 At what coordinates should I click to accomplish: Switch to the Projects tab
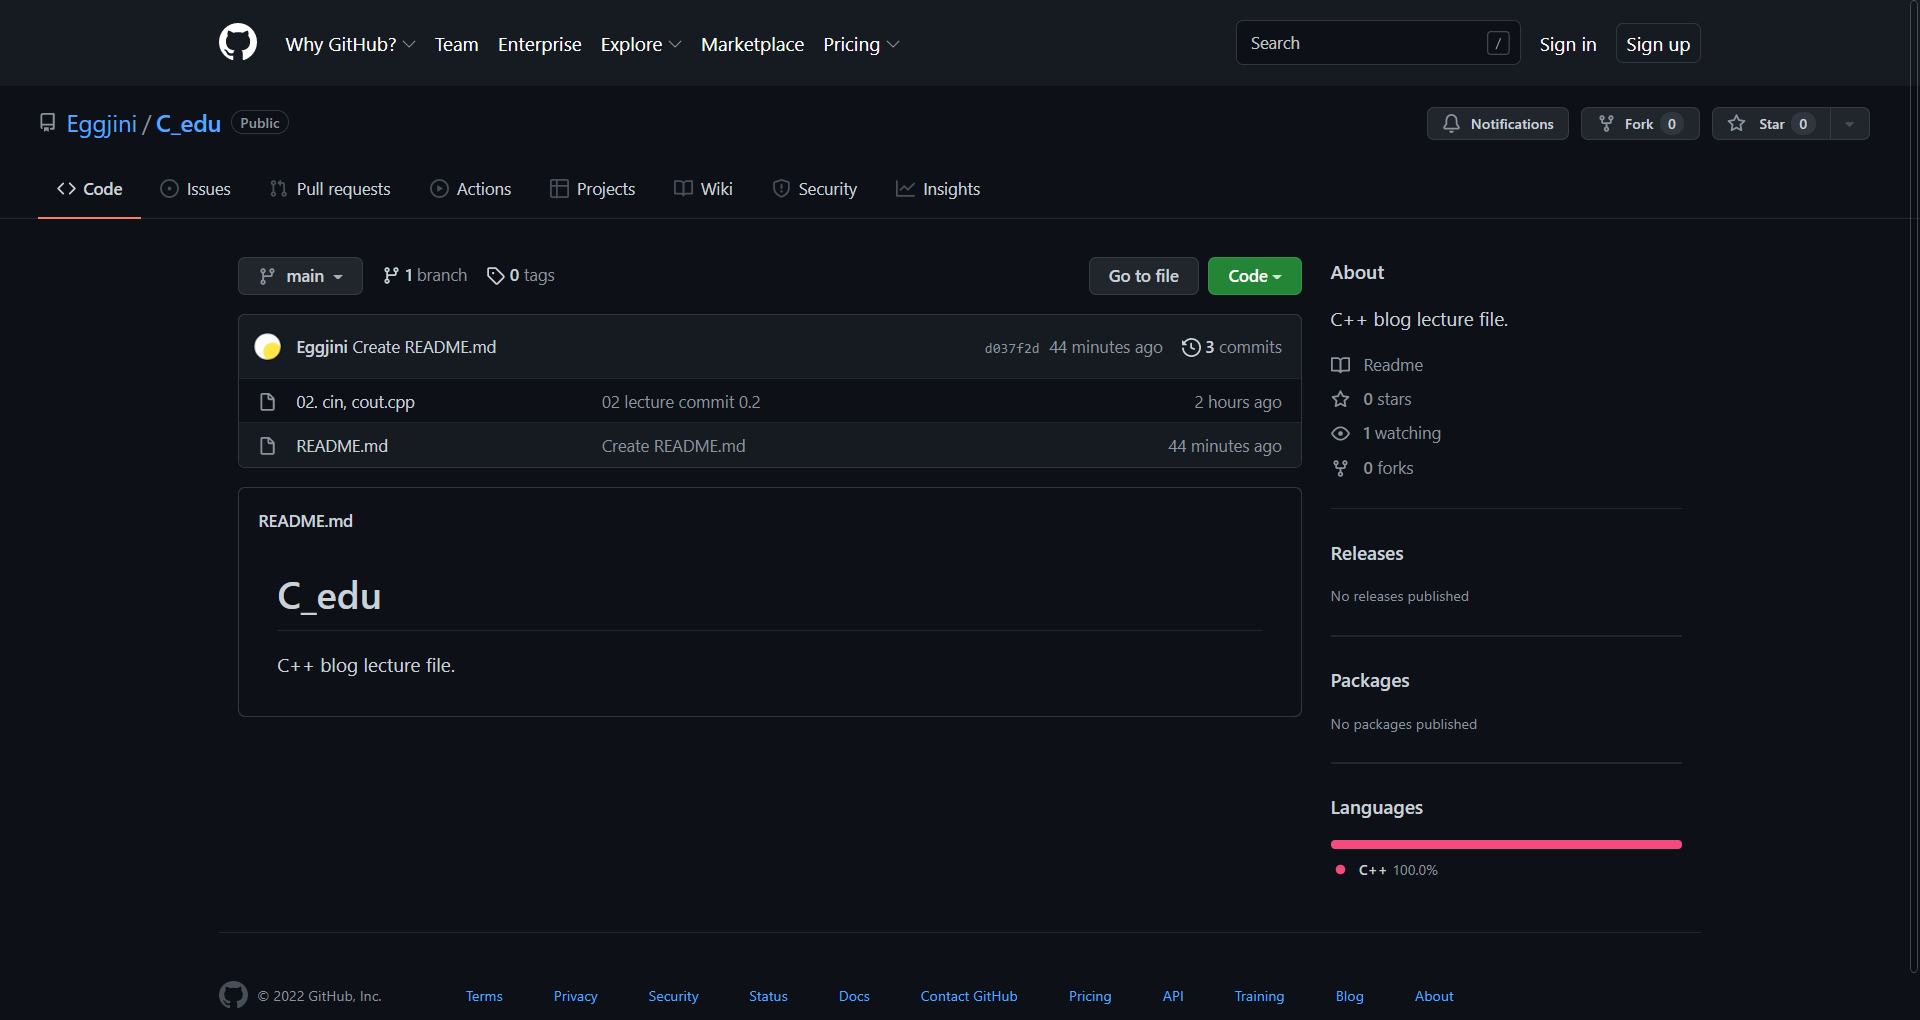click(592, 189)
